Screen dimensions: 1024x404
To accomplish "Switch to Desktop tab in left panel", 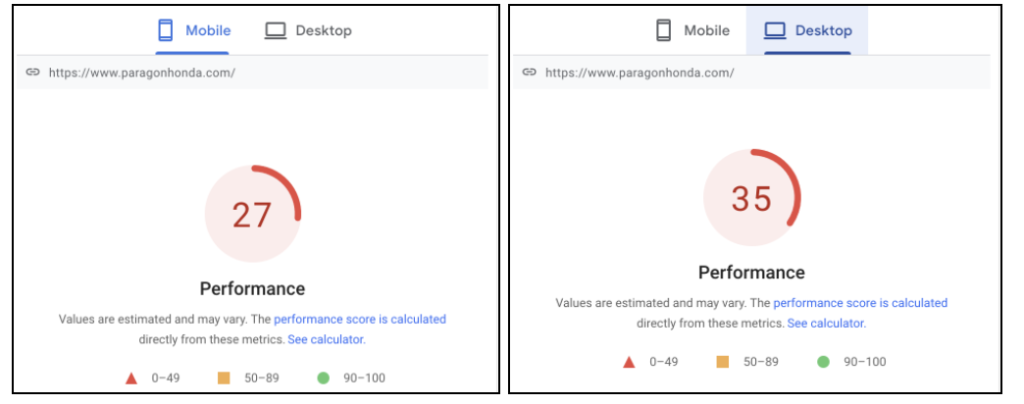I will 308,31.
